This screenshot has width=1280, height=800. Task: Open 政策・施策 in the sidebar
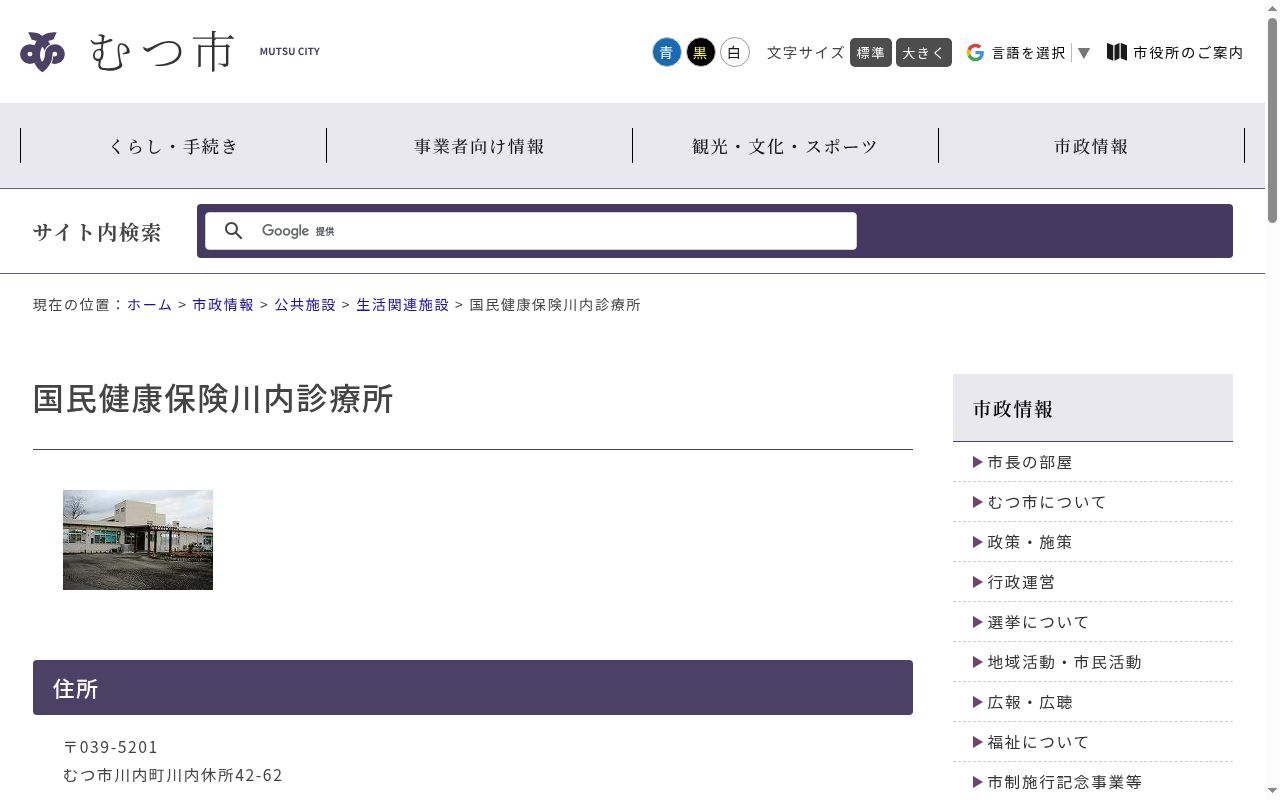coord(1030,542)
